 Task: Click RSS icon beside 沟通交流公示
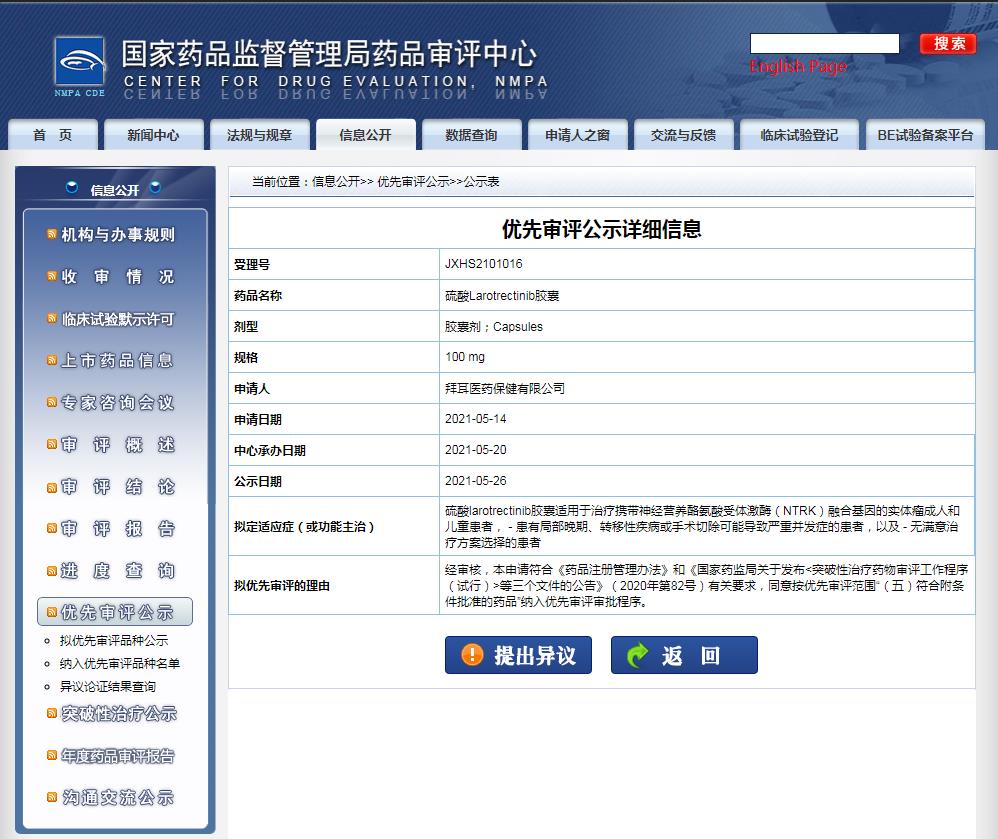(52, 797)
